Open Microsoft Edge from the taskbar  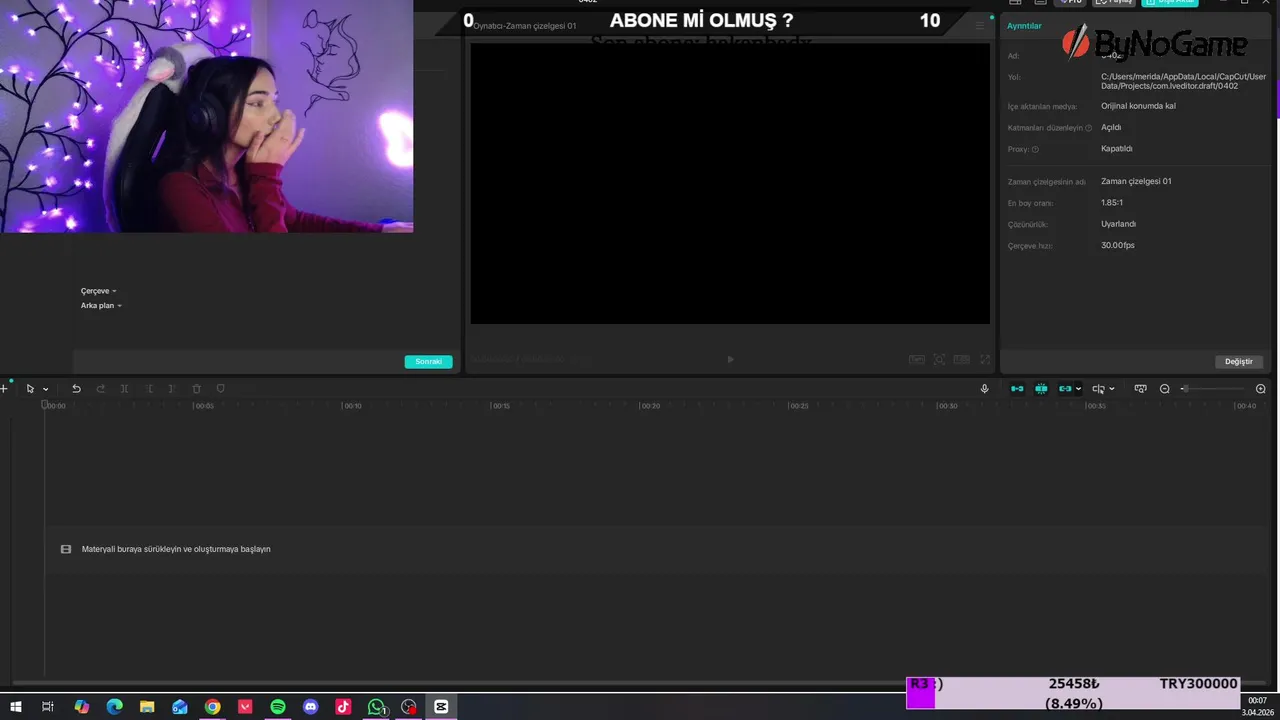(114, 707)
